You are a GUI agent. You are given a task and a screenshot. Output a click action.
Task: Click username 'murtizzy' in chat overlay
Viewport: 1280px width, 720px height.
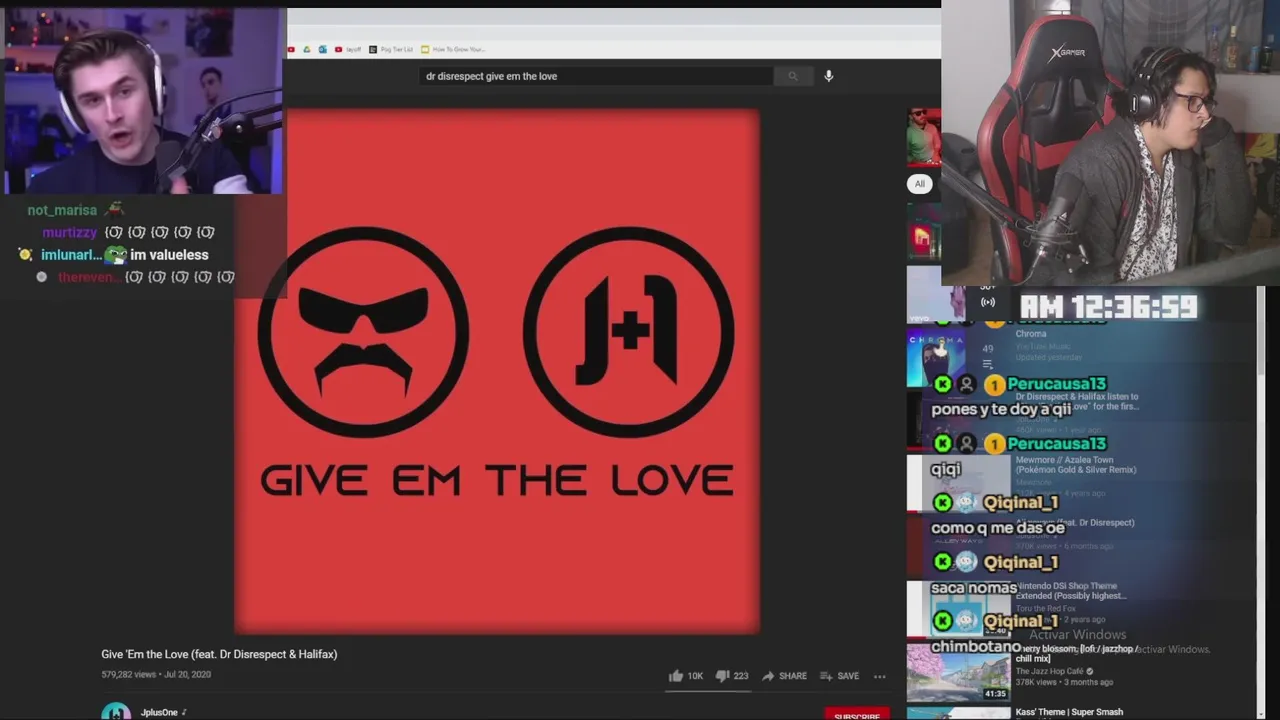pos(69,232)
